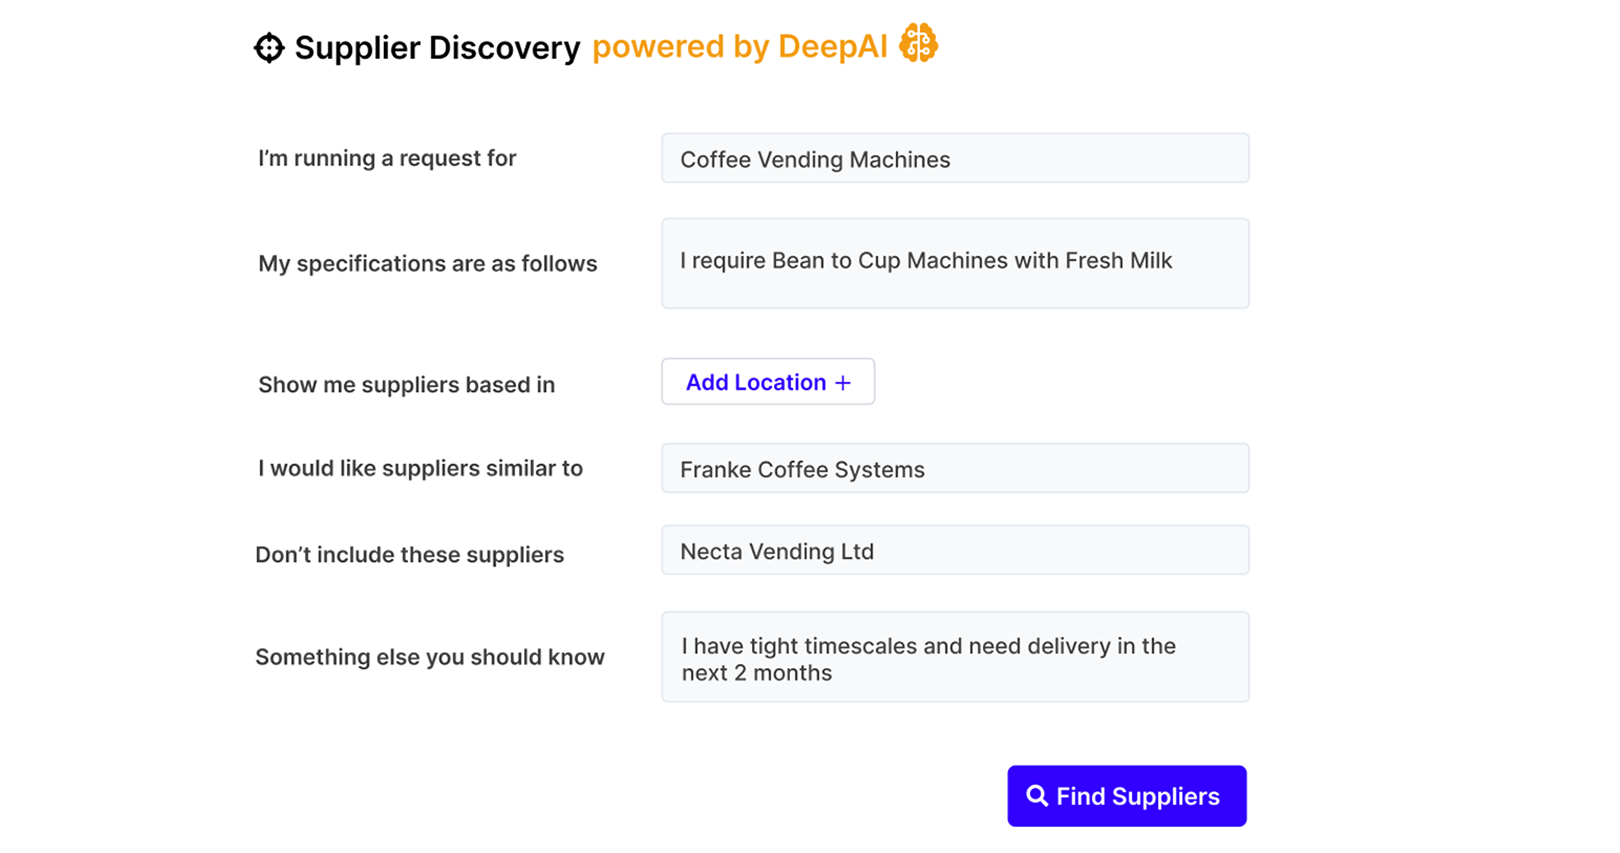This screenshot has width=1620, height=853.
Task: Click the 'I'm running a request for' label
Action: [387, 158]
